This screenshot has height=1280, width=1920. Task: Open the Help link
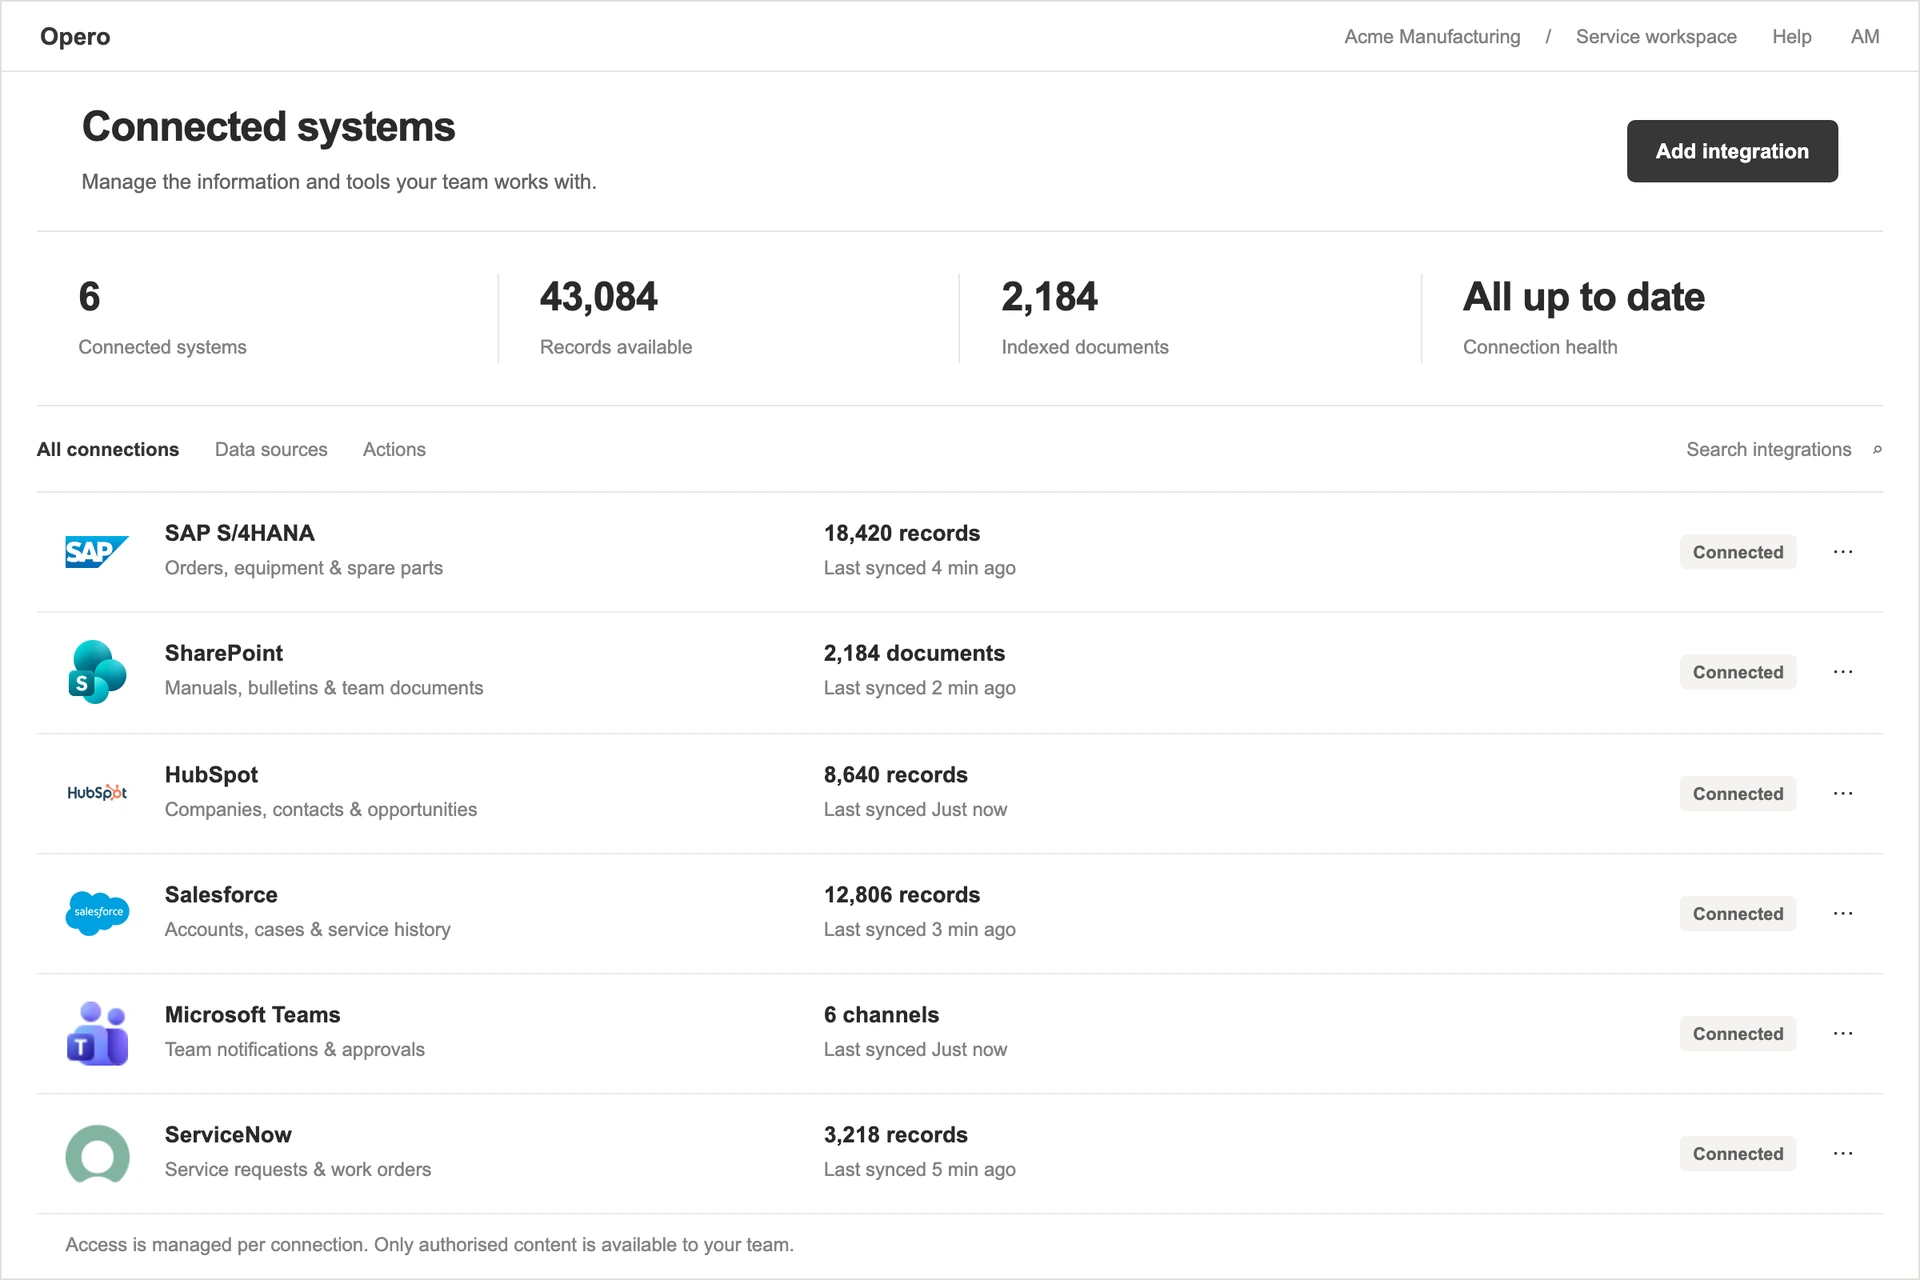[1792, 37]
